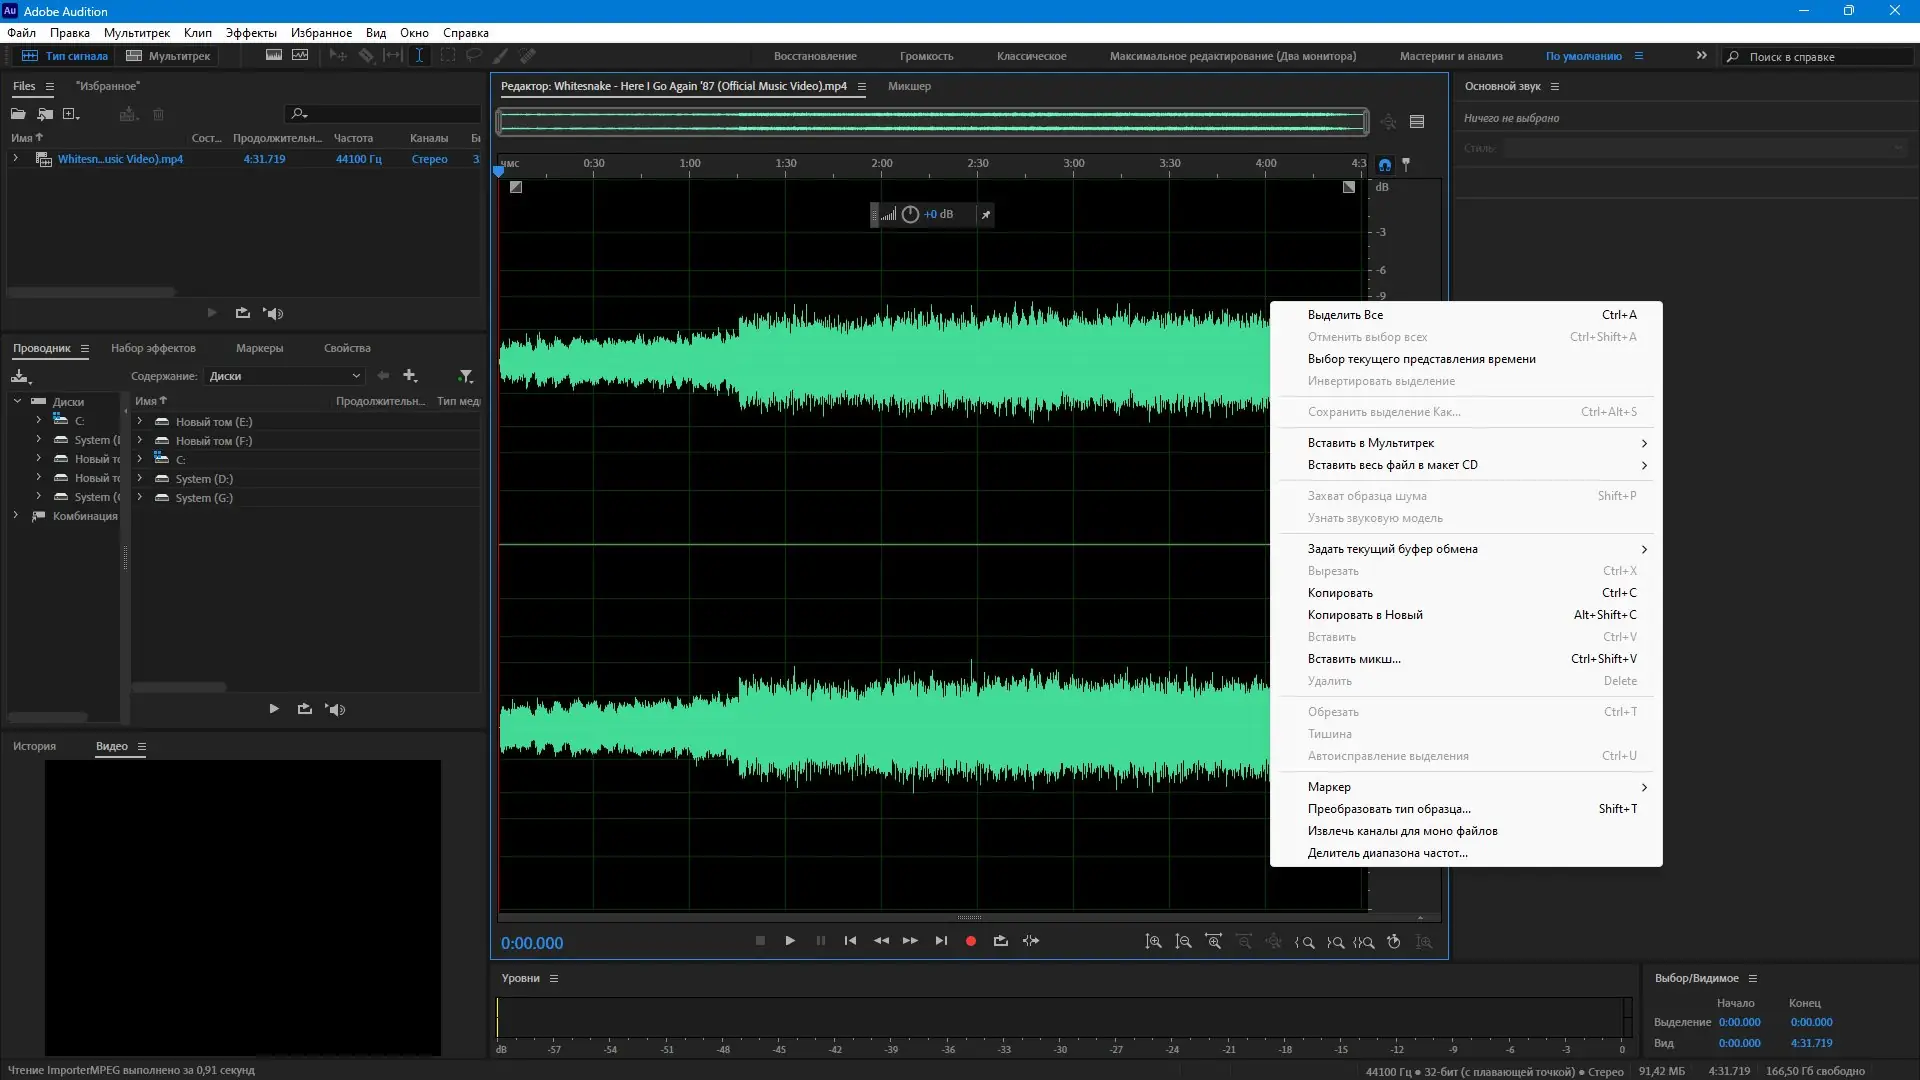Zoom in amplitude
This screenshot has height=1080, width=1920.
[1153, 942]
